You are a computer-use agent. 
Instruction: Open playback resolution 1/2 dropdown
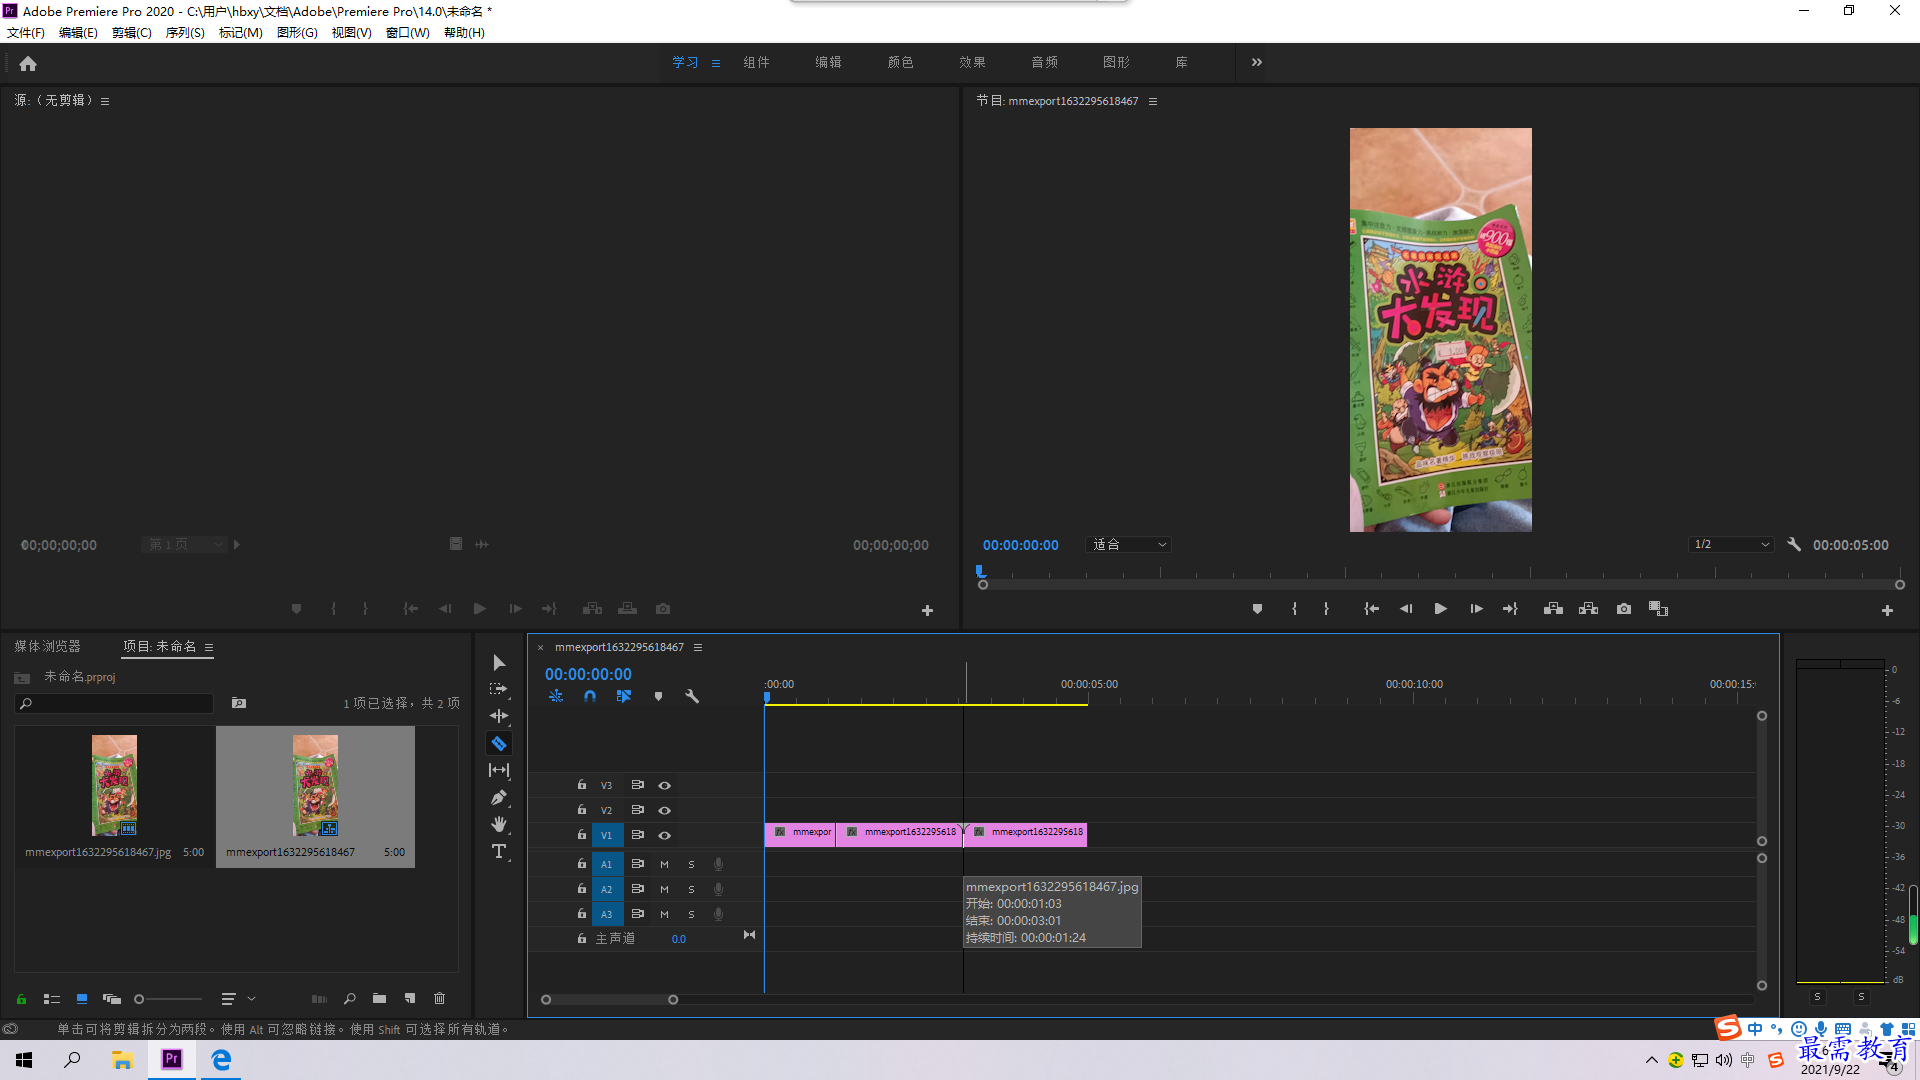[x=1730, y=545]
